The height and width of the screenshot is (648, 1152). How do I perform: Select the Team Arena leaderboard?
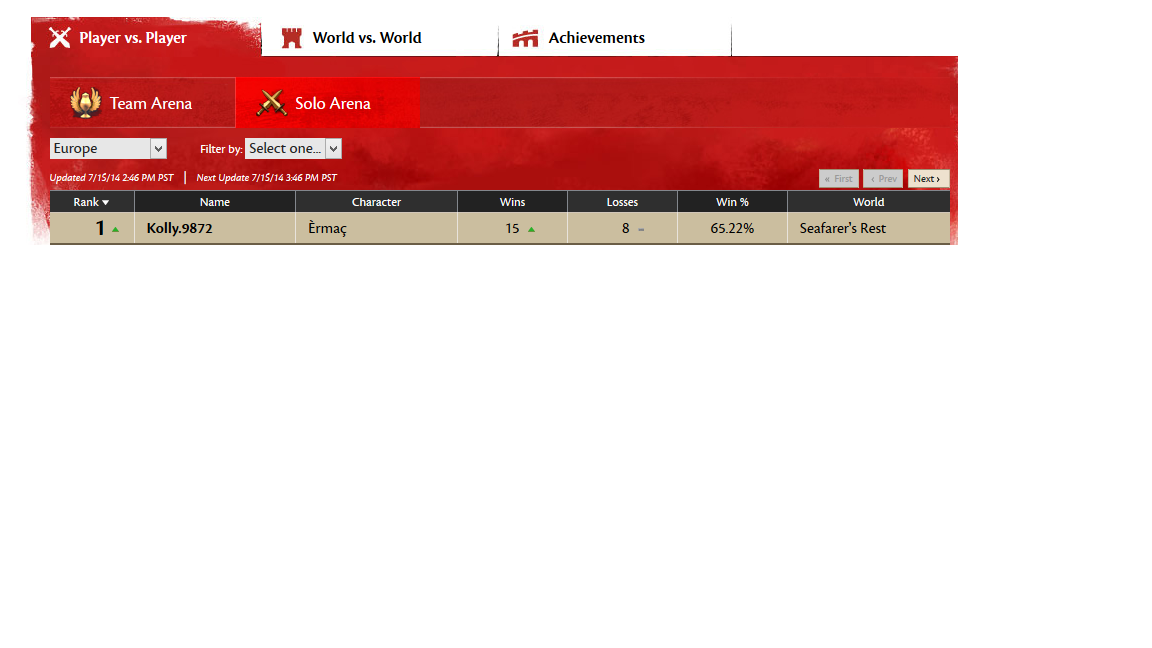coord(143,103)
